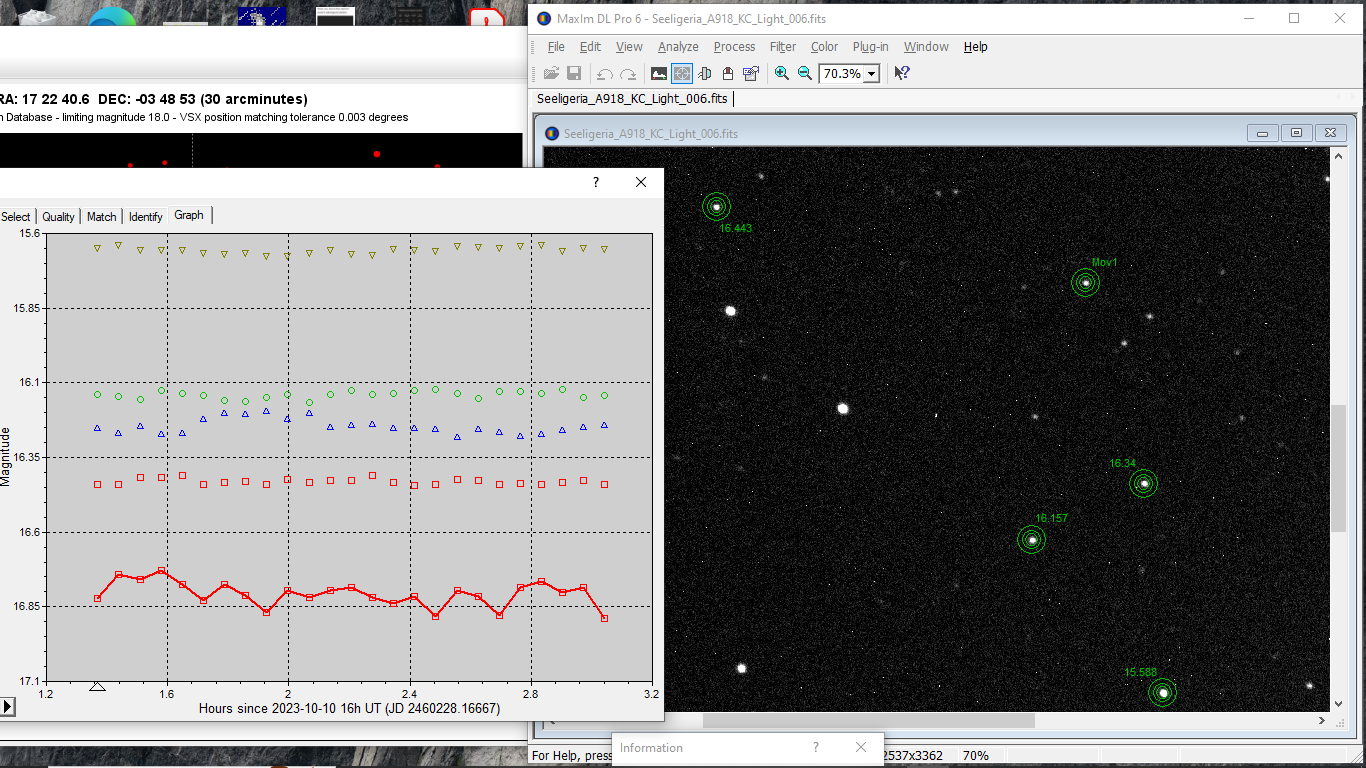Image resolution: width=1366 pixels, height=768 pixels.
Task: Select the Seeligeria_A918_KC_Light_006.fits document tab
Action: pos(632,99)
